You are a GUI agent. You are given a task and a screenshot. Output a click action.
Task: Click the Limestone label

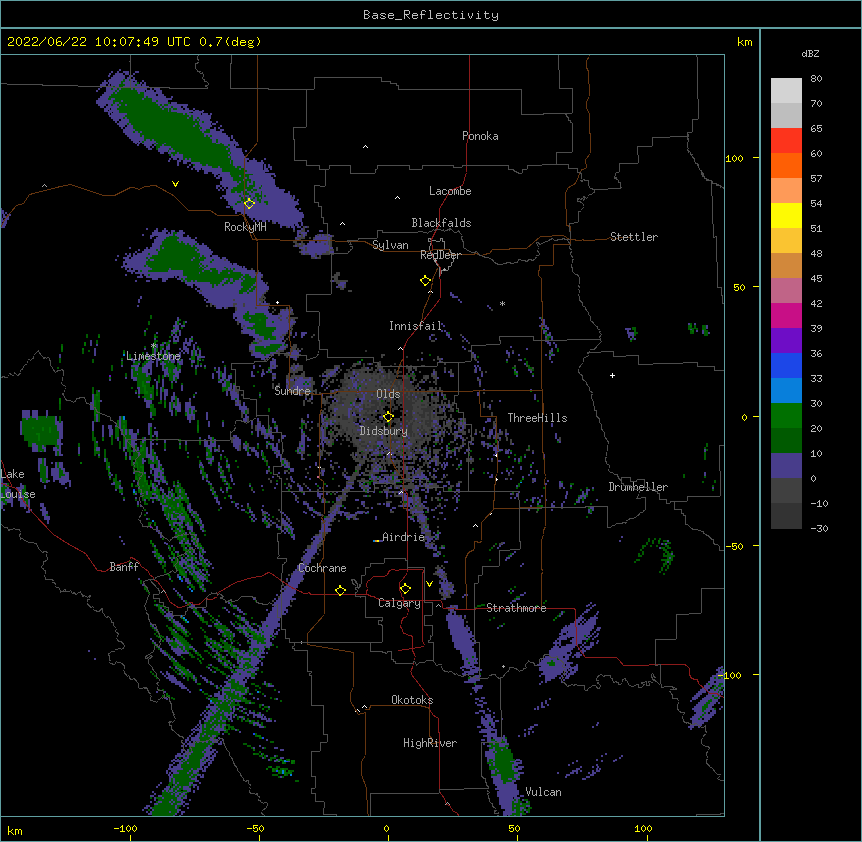[153, 356]
